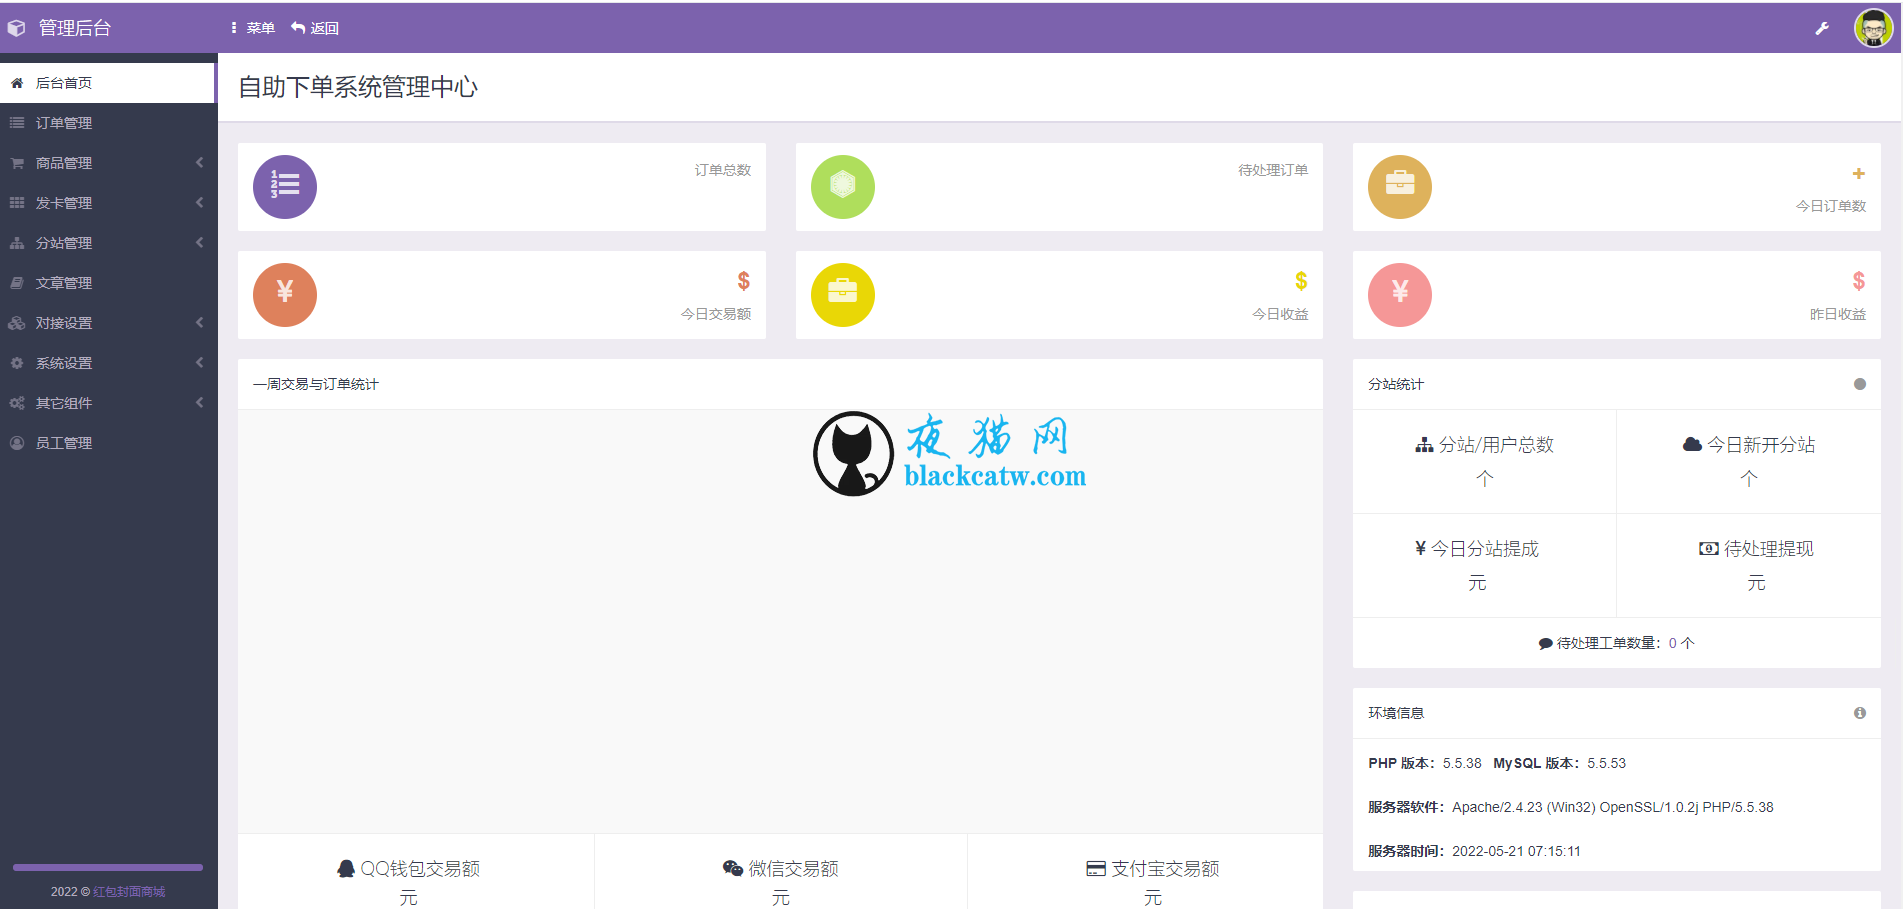The width and height of the screenshot is (1903, 909).
Task: Click the home icon beside 后台首页
Action: [17, 83]
